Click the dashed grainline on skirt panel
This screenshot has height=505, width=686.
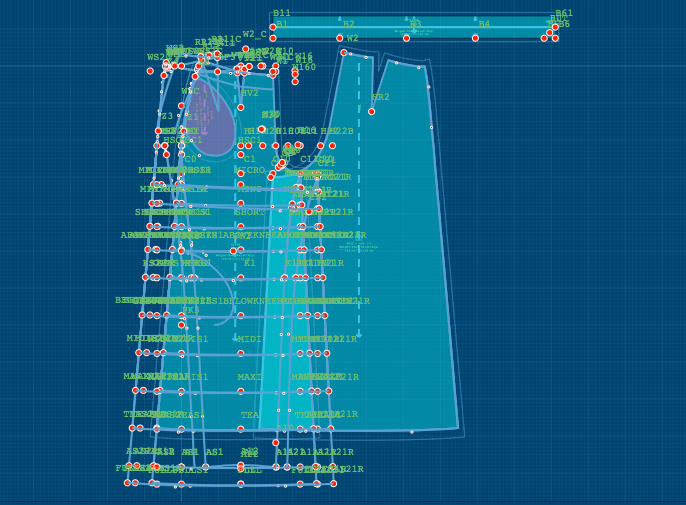pyautogui.click(x=359, y=200)
